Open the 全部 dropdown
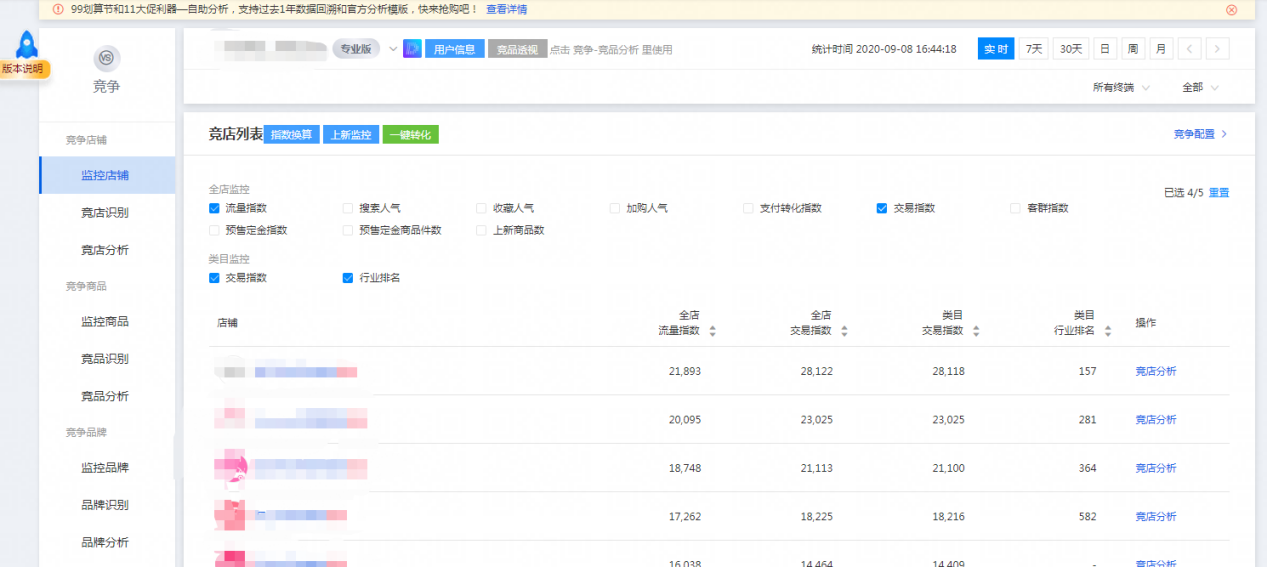 [x=1200, y=88]
